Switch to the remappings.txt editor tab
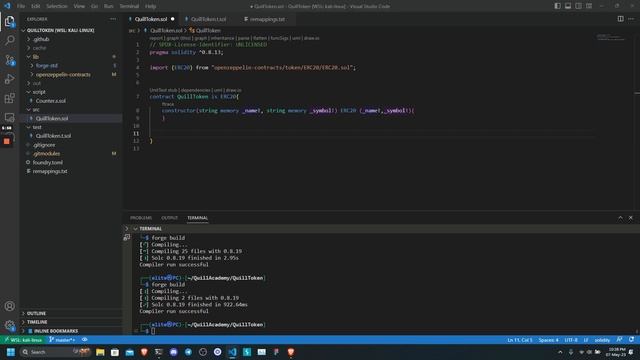This screenshot has height=360, width=640. click(267, 19)
